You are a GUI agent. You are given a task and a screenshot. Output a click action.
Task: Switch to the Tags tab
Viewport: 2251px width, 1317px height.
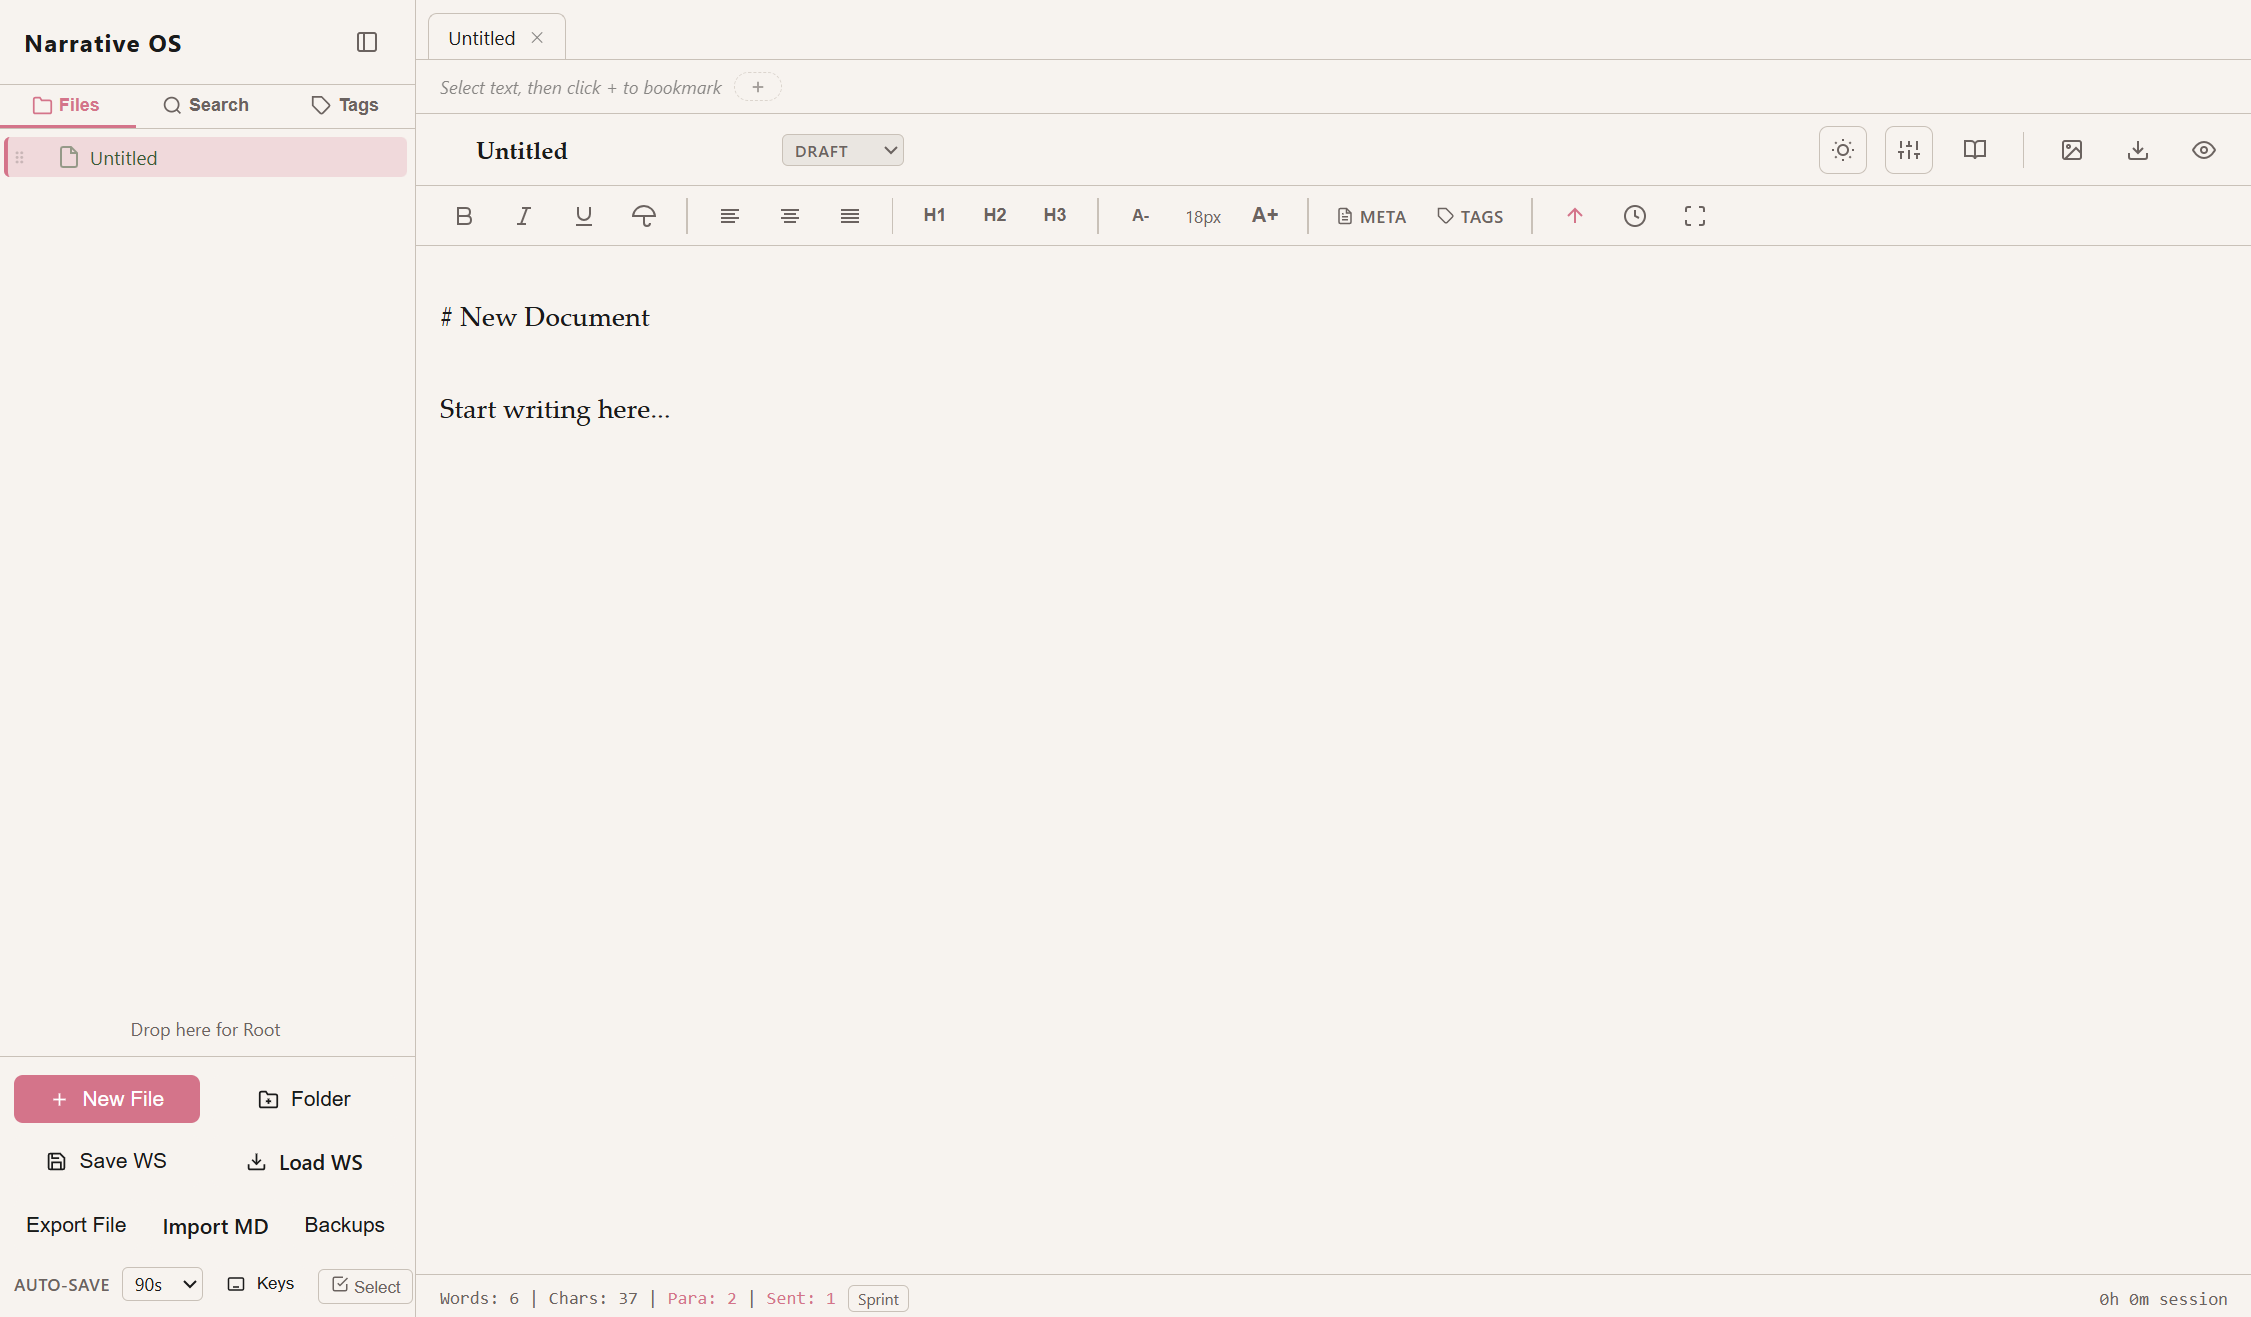(x=345, y=105)
